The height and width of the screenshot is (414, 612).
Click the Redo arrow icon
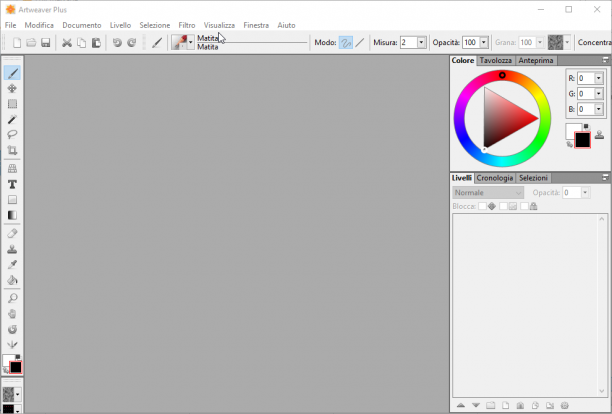tap(132, 43)
